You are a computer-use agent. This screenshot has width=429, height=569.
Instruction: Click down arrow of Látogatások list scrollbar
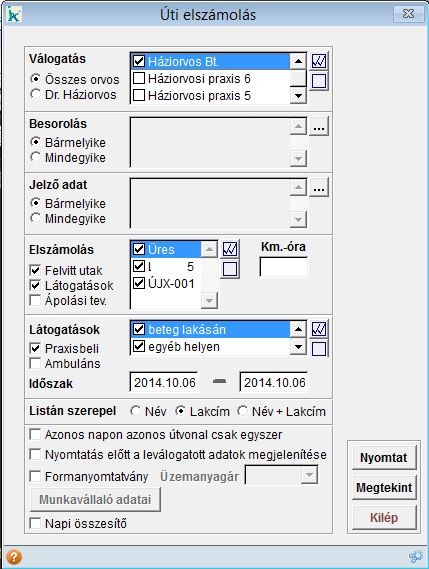(298, 347)
